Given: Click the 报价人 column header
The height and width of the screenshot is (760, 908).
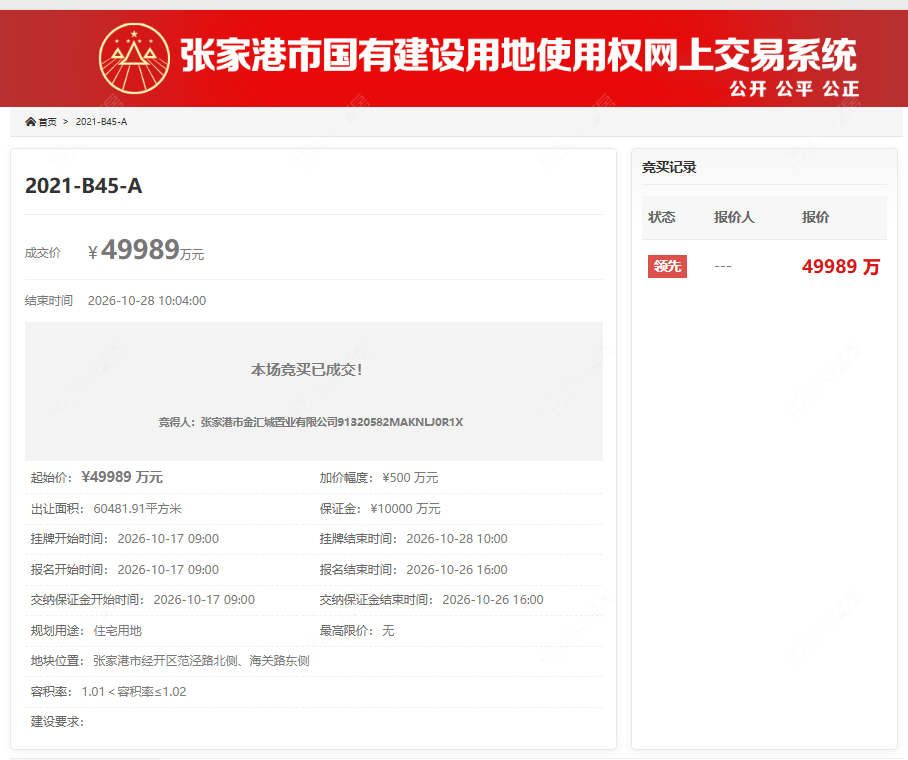Looking at the screenshot, I should click(734, 217).
